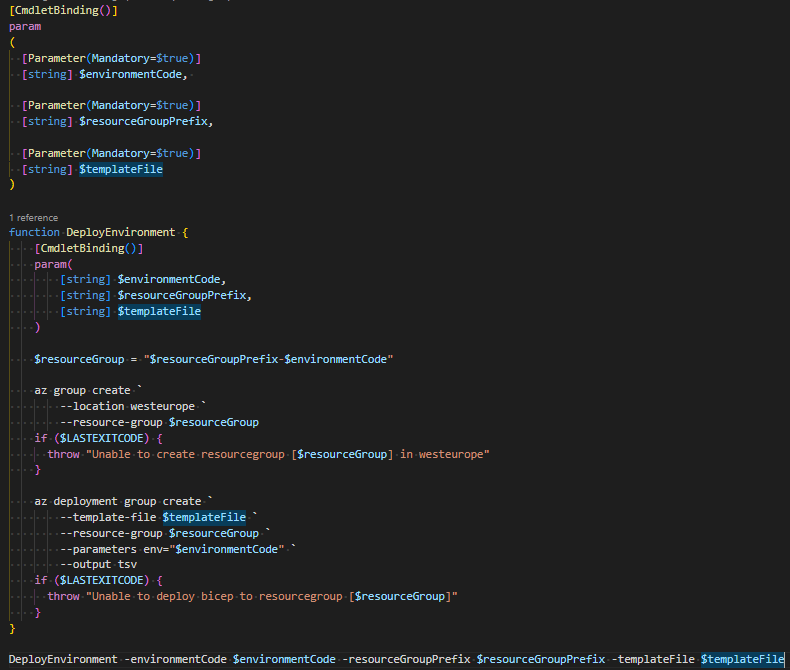Screen dimensions: 790x670
Task: Click the '1 reference' CodeLens link
Action: (x=33, y=218)
